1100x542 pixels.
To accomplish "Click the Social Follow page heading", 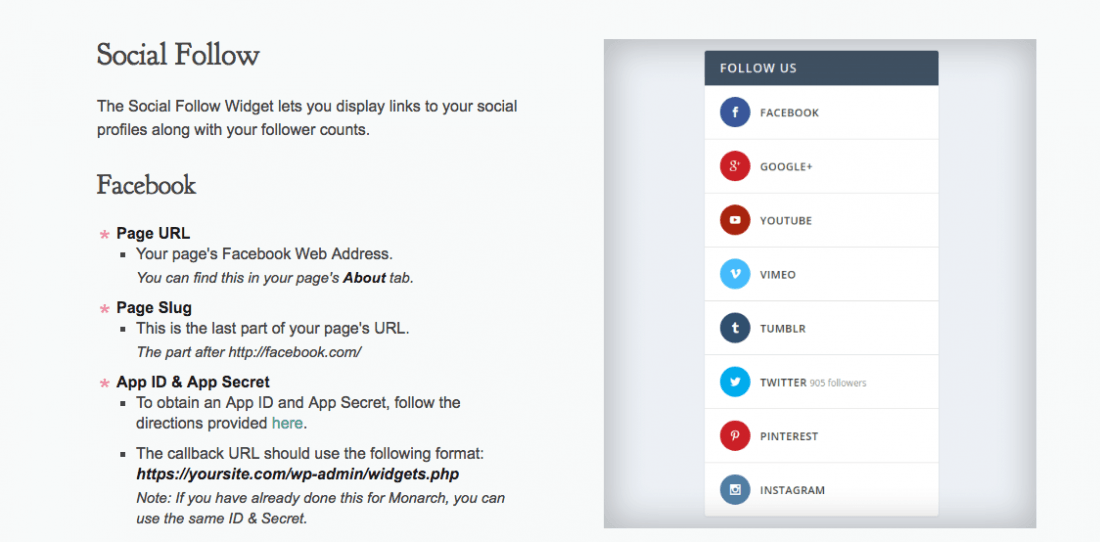I will 178,55.
